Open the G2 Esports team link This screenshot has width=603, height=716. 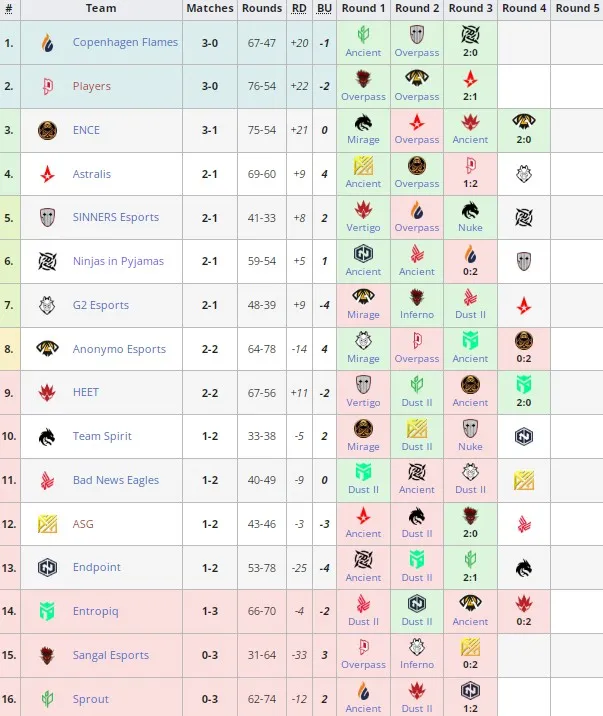[100, 305]
